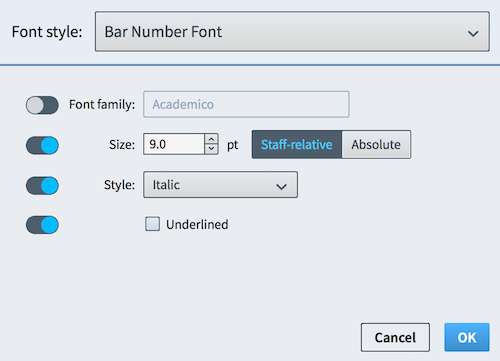Switch size mode to Absolute
The height and width of the screenshot is (361, 500).
pos(376,144)
